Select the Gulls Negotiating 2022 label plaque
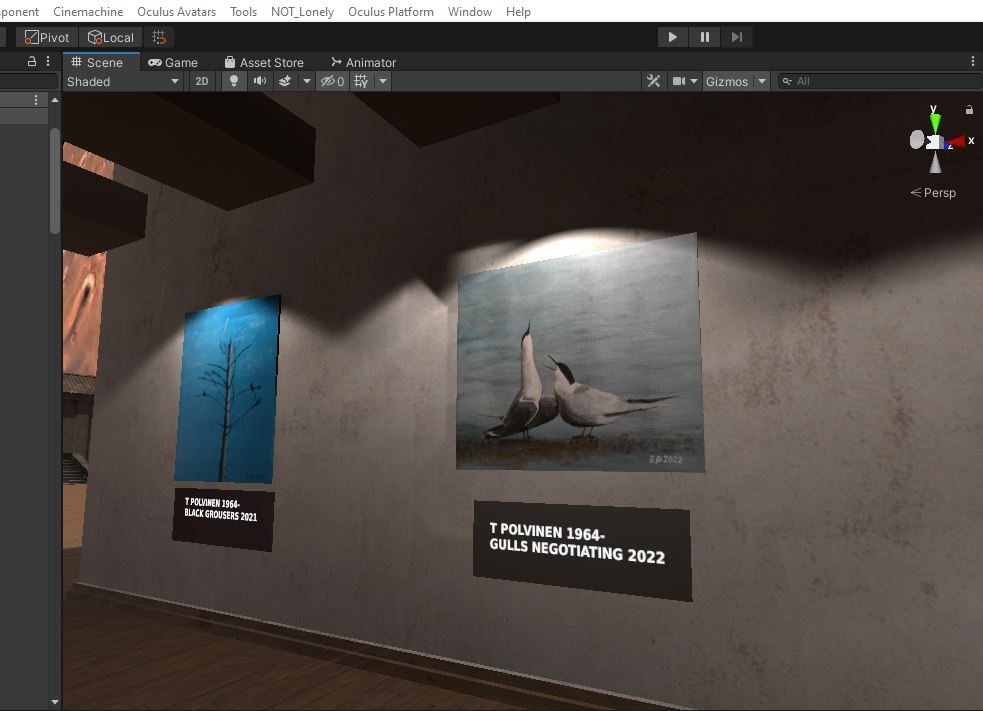 click(582, 550)
